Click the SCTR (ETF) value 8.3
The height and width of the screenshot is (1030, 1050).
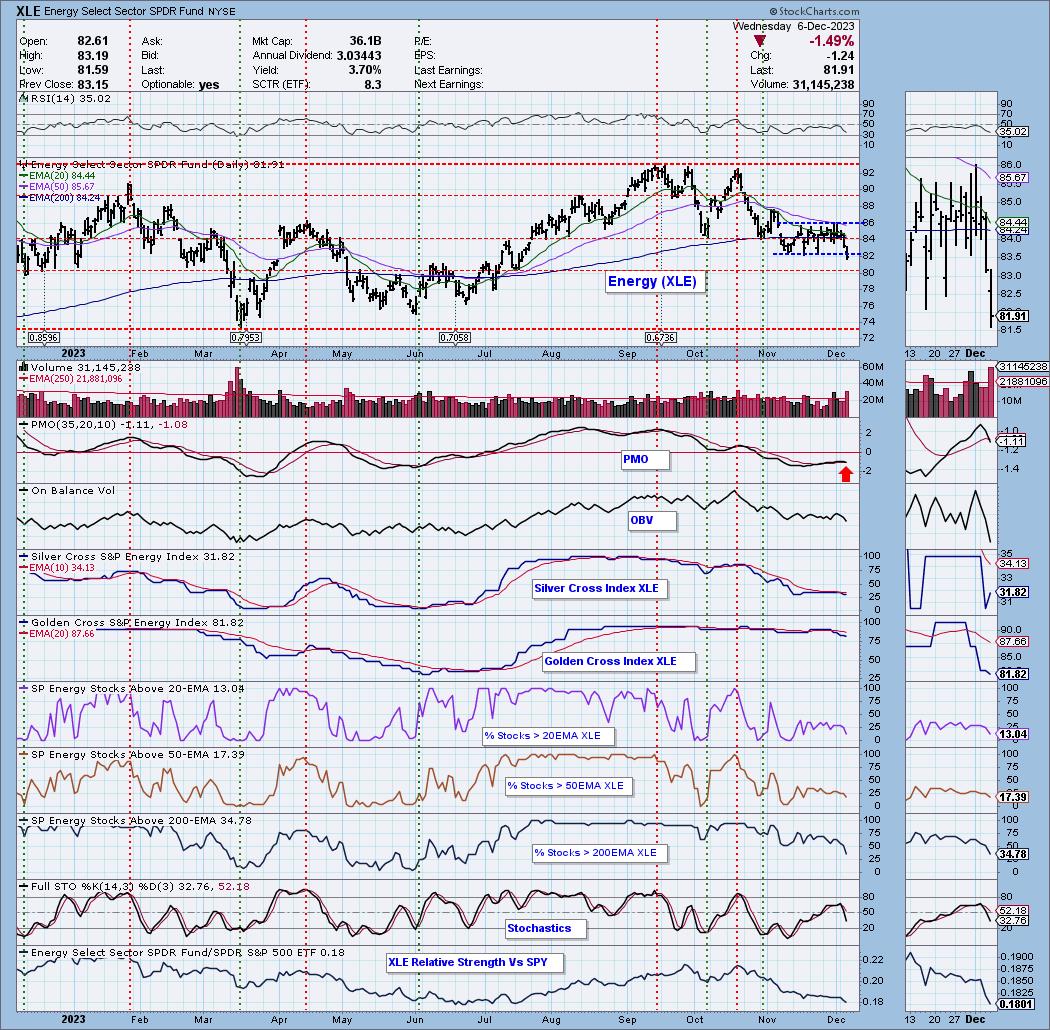pyautogui.click(x=372, y=84)
